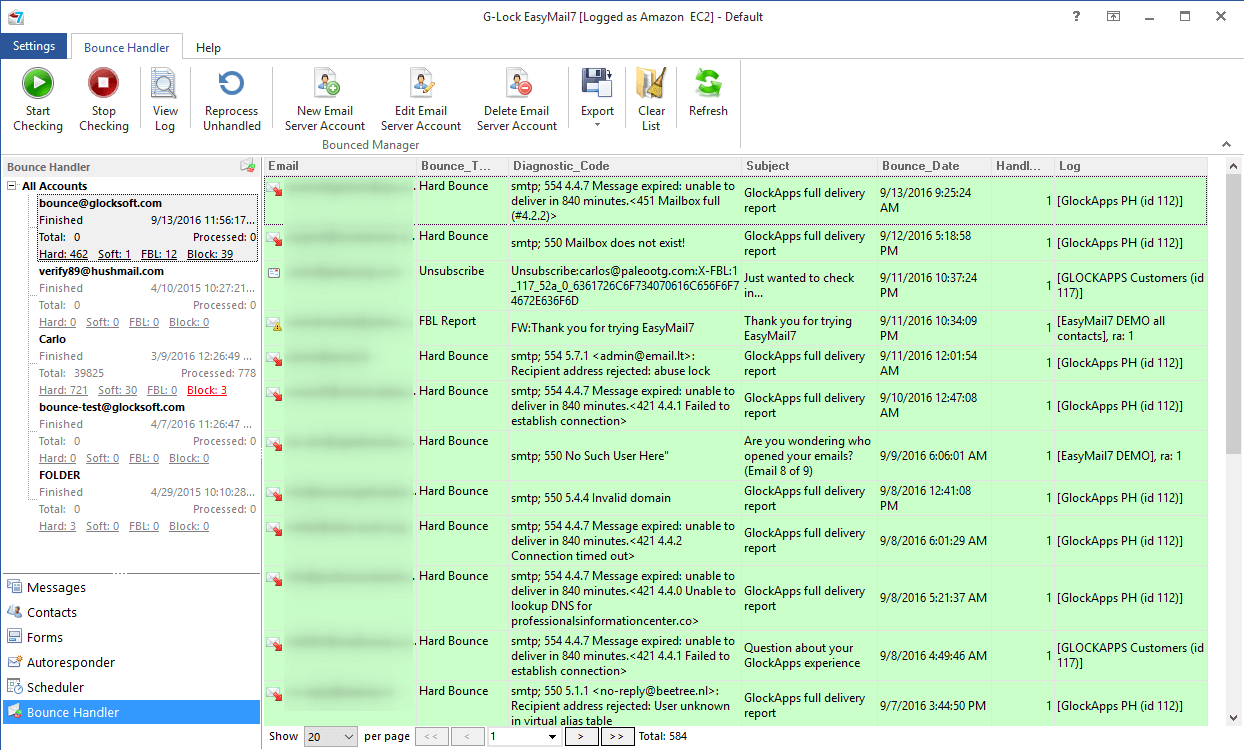The image size is (1244, 750).
Task: Click the FBL: 12 link
Action: tap(158, 254)
